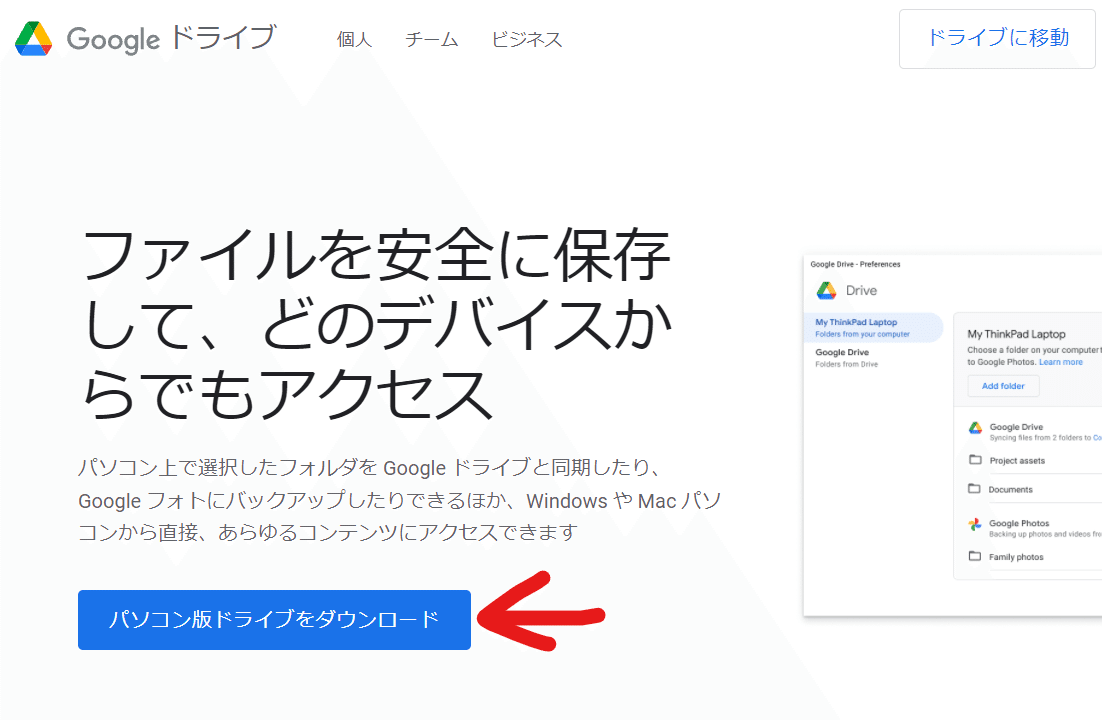Viewport: 1102px width, 720px height.
Task: Click the Documents label
Action: click(1011, 489)
